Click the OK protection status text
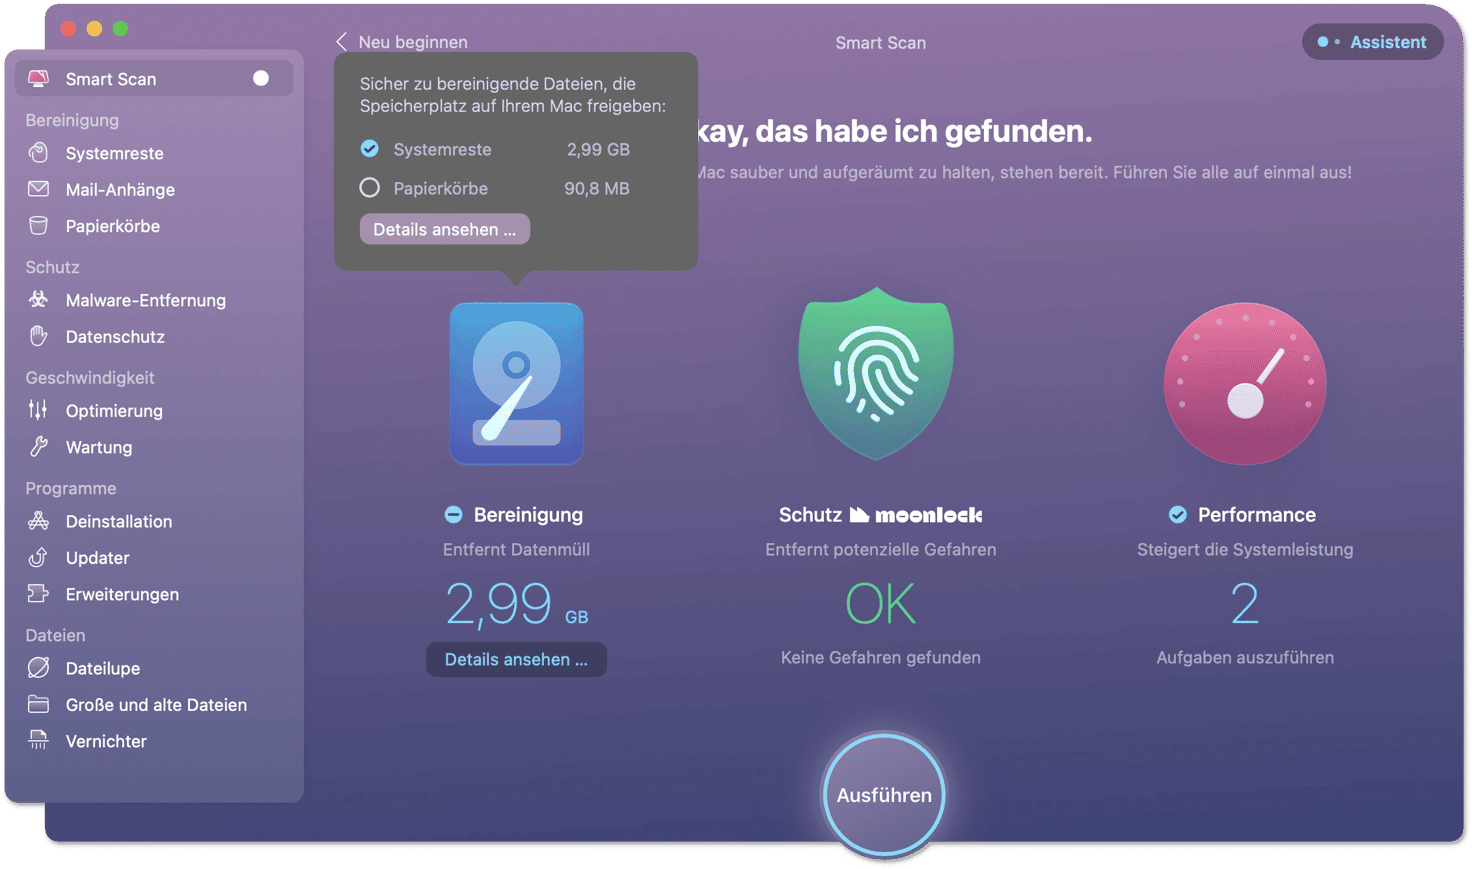This screenshot has width=1472, height=869. [881, 604]
